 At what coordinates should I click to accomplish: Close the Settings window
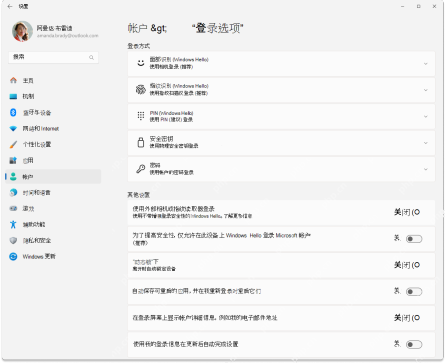pyautogui.click(x=434, y=6)
